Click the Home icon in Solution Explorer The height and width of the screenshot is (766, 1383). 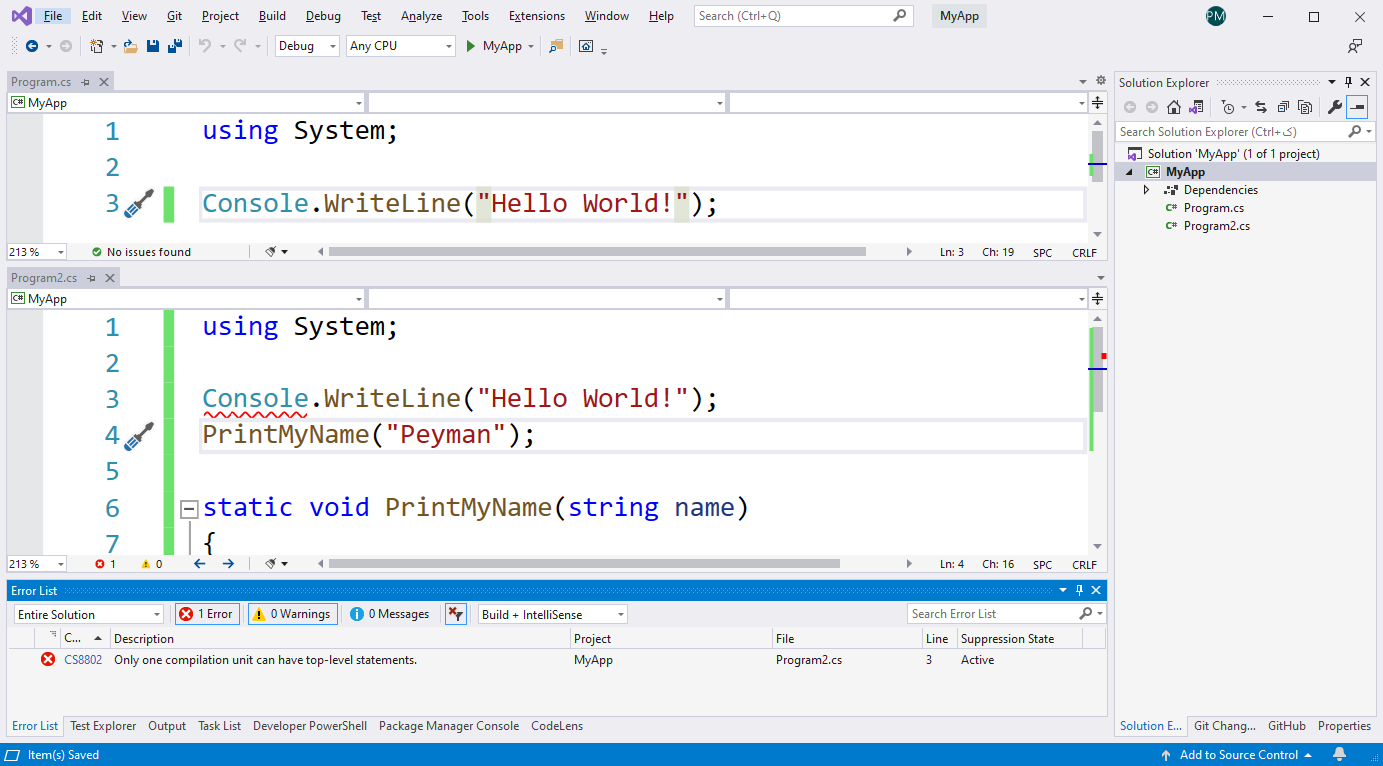tap(1174, 107)
